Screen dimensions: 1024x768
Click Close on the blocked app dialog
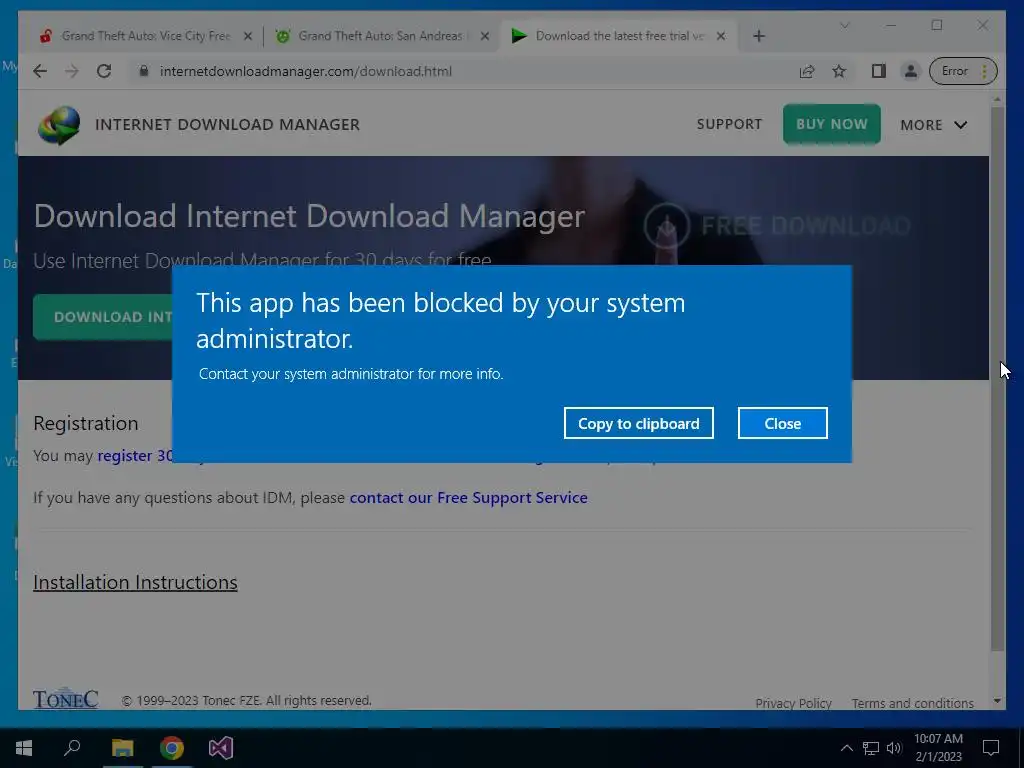[x=782, y=423]
